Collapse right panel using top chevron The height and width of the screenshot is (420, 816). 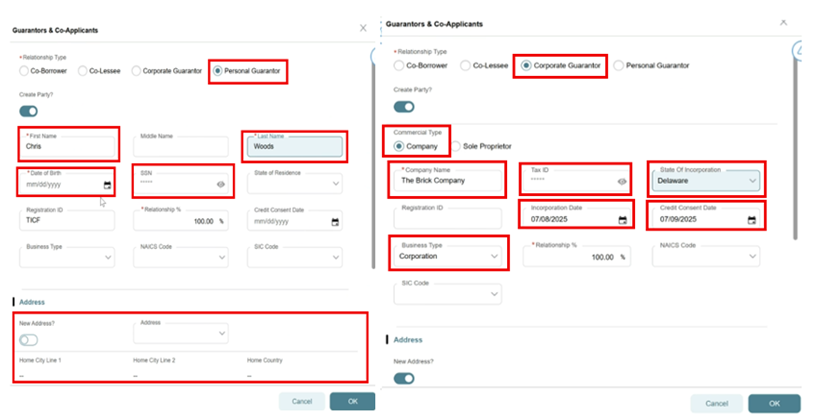click(x=783, y=21)
